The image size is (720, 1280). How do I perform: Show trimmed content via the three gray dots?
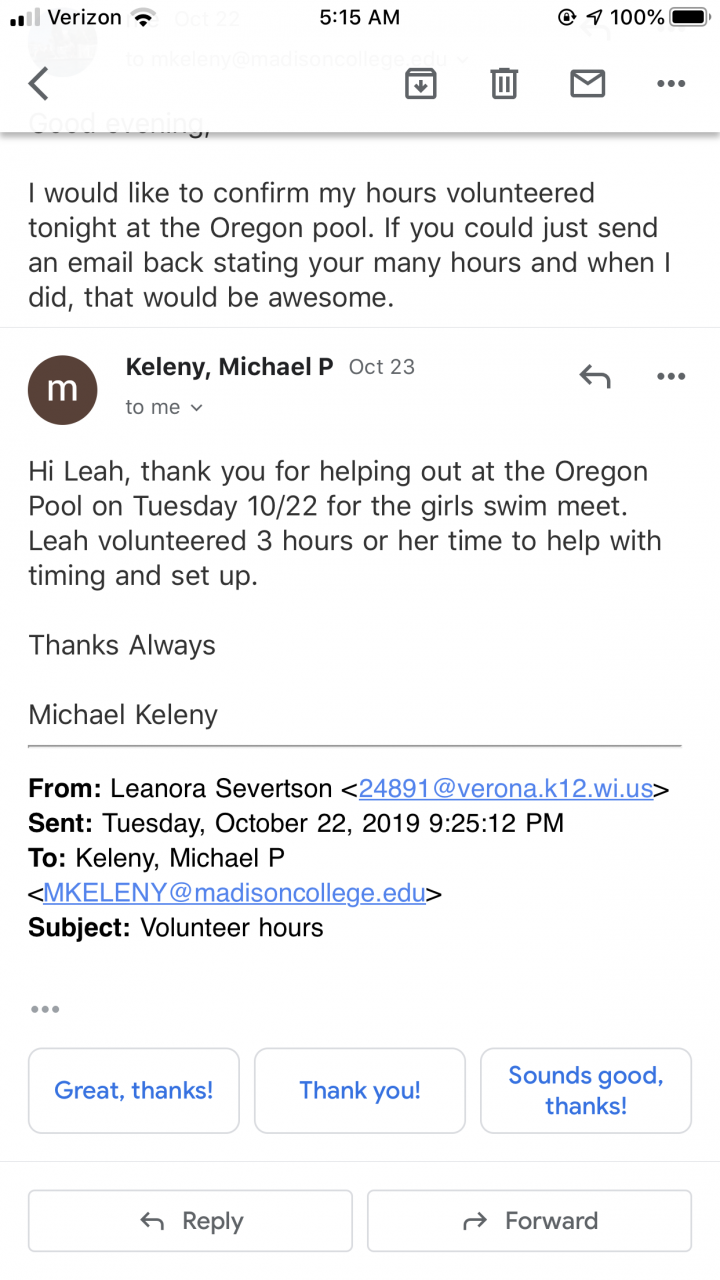click(45, 1009)
